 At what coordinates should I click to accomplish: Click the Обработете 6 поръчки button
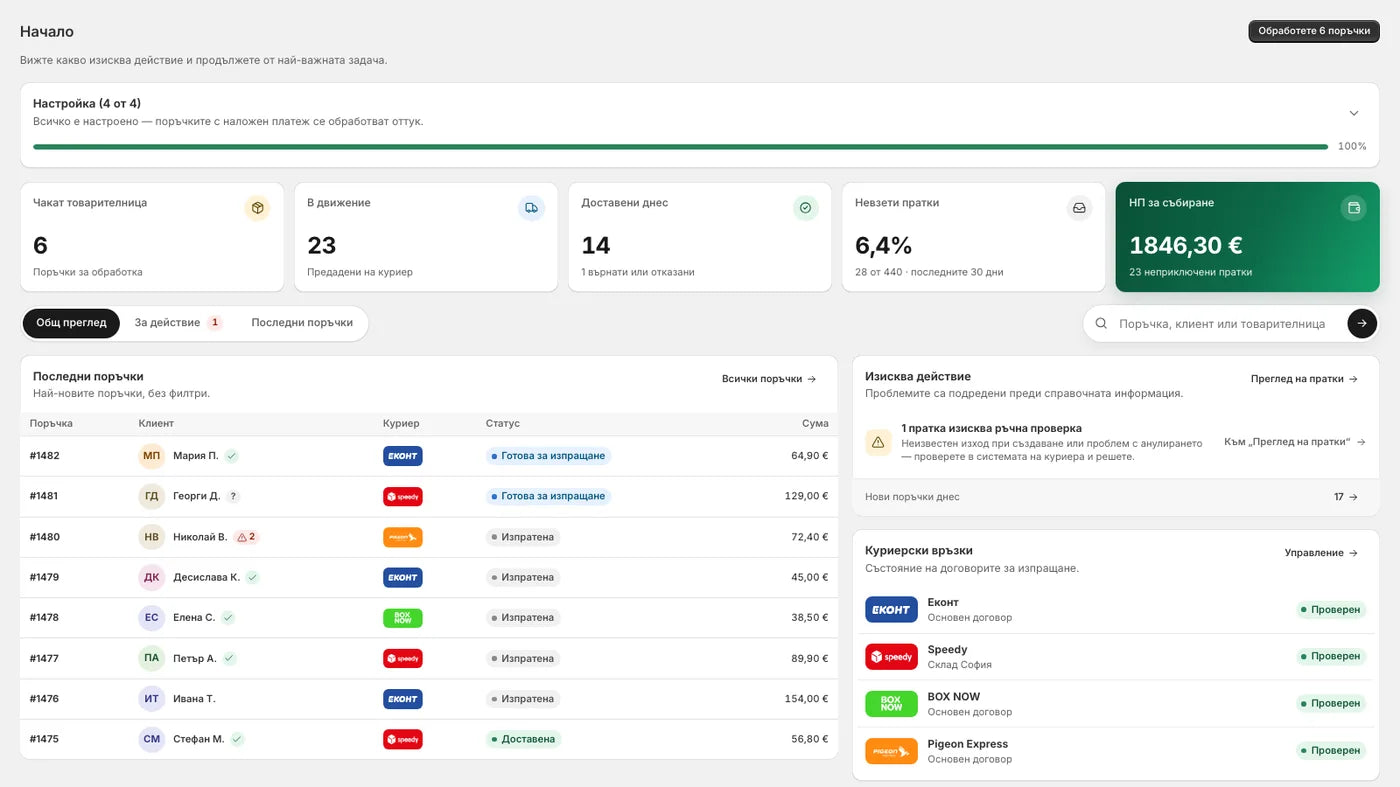coord(1314,31)
